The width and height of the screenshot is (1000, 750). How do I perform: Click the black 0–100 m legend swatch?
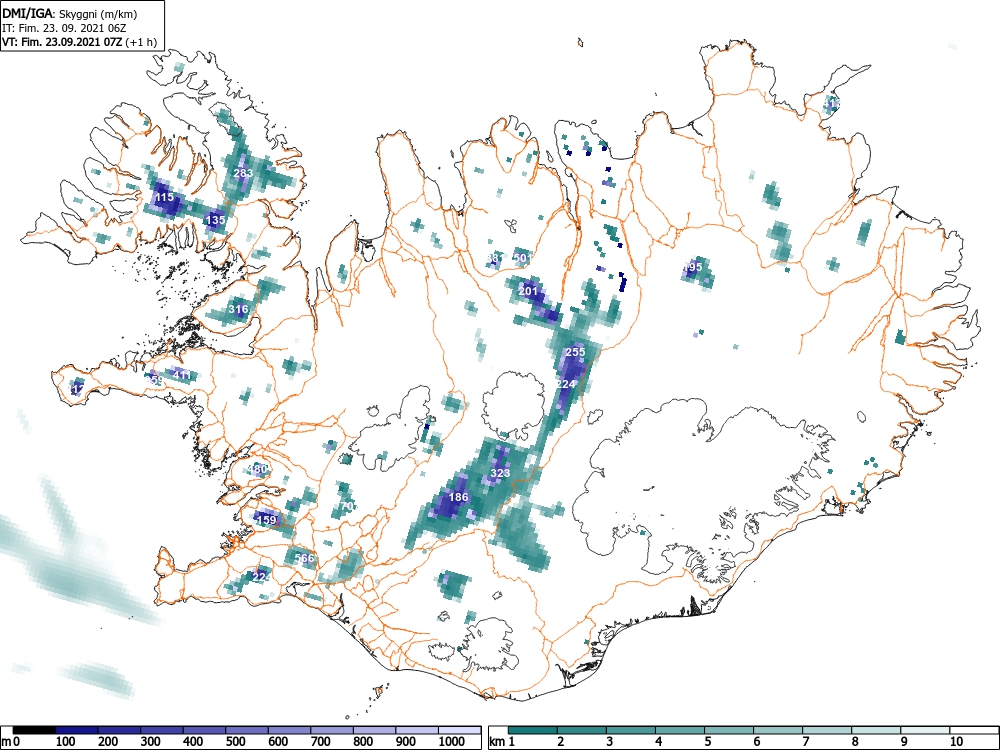(34, 730)
